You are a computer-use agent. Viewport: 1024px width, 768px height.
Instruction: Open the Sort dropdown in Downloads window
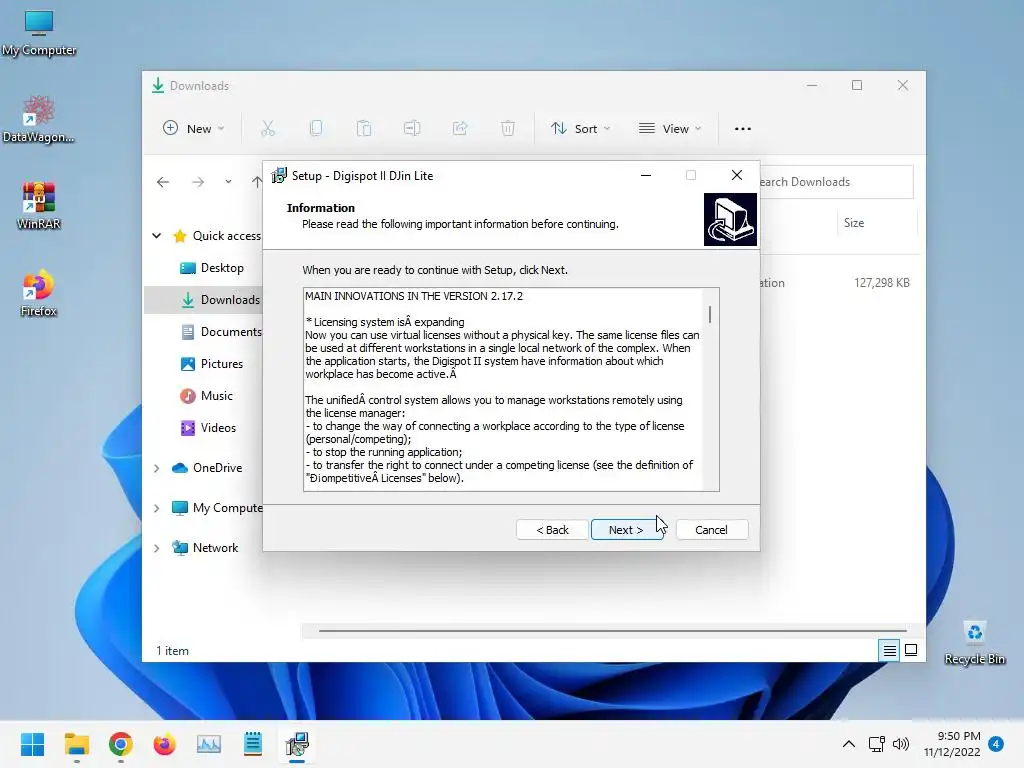[580, 129]
